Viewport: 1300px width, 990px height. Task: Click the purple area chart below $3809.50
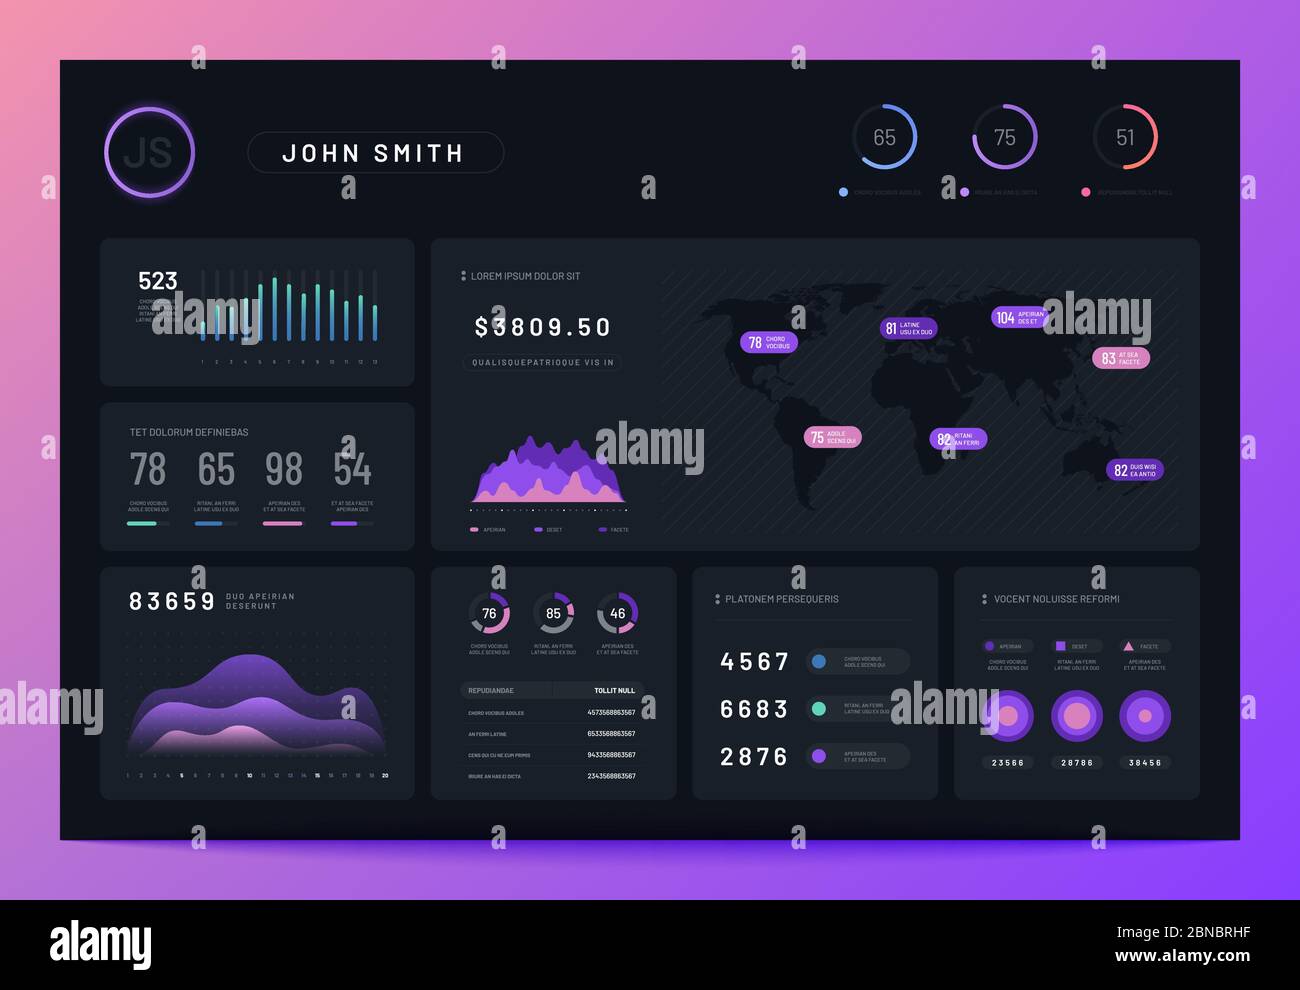[549, 469]
